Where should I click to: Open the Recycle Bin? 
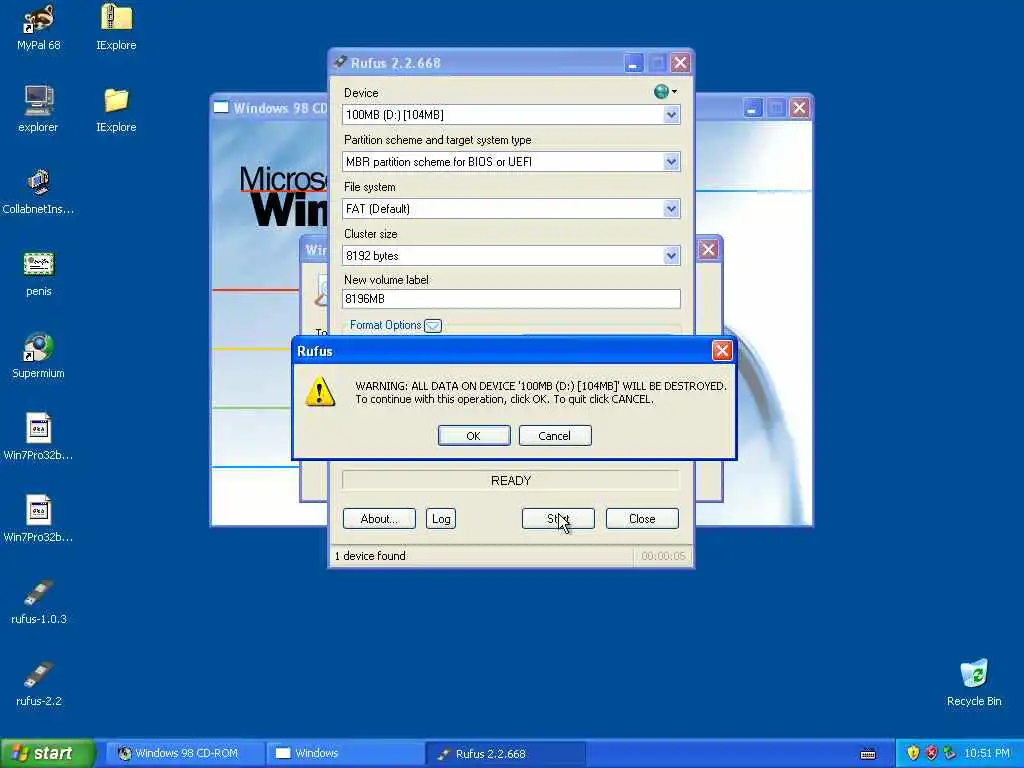coord(974,673)
